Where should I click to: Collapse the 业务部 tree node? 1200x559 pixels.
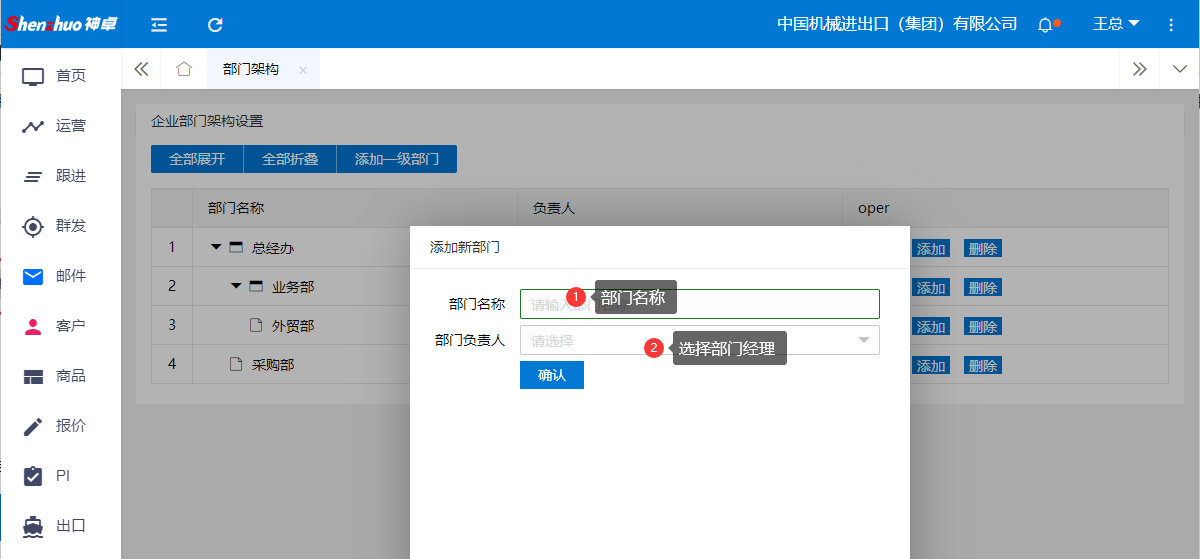click(x=236, y=286)
